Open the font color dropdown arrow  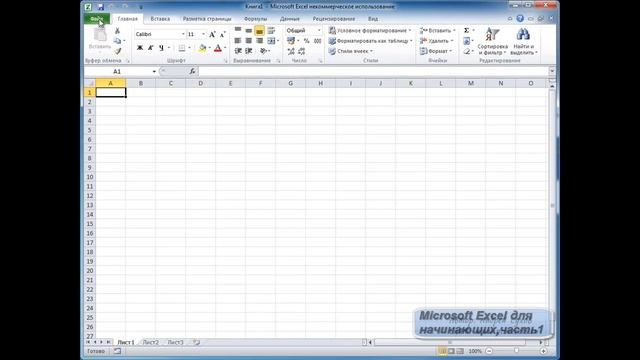[225, 48]
